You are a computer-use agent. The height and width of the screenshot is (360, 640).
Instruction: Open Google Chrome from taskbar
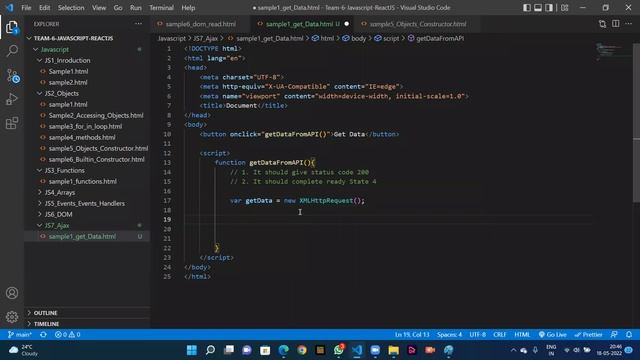[302, 350]
